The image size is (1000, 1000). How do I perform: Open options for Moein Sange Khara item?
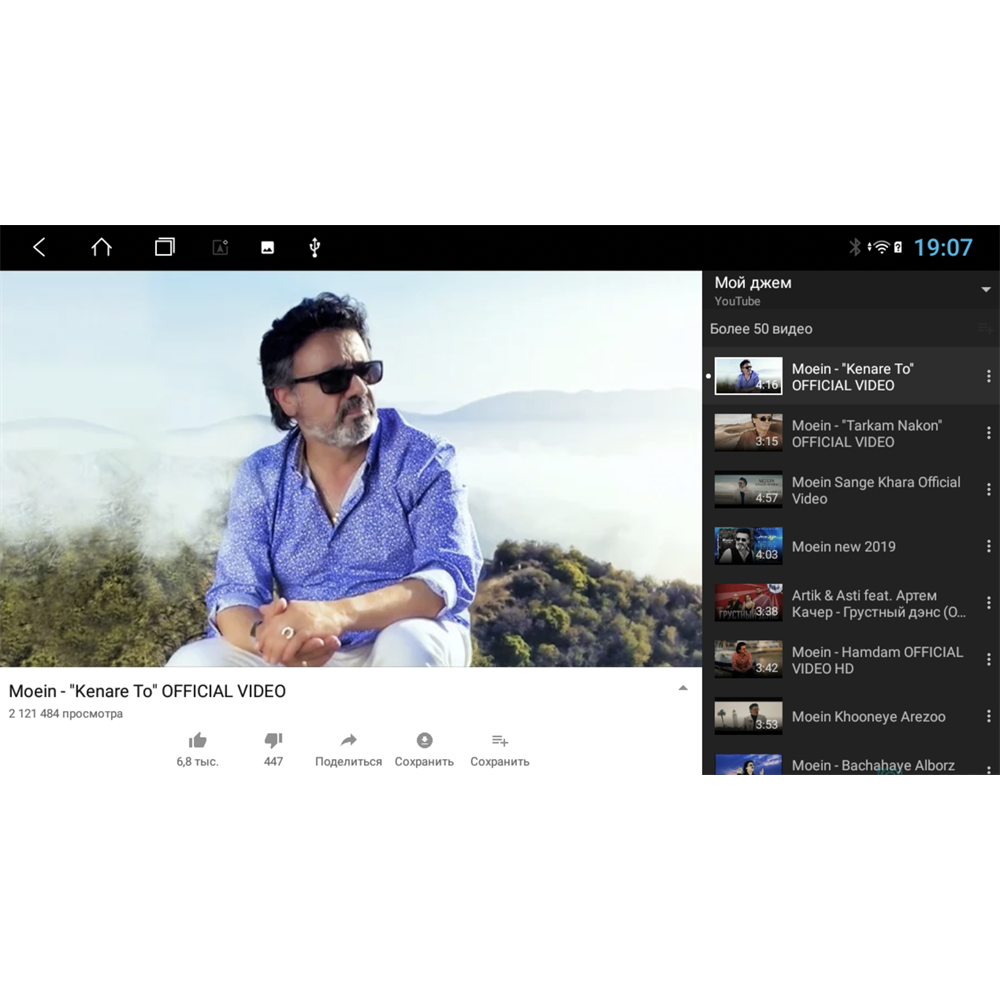(x=989, y=490)
